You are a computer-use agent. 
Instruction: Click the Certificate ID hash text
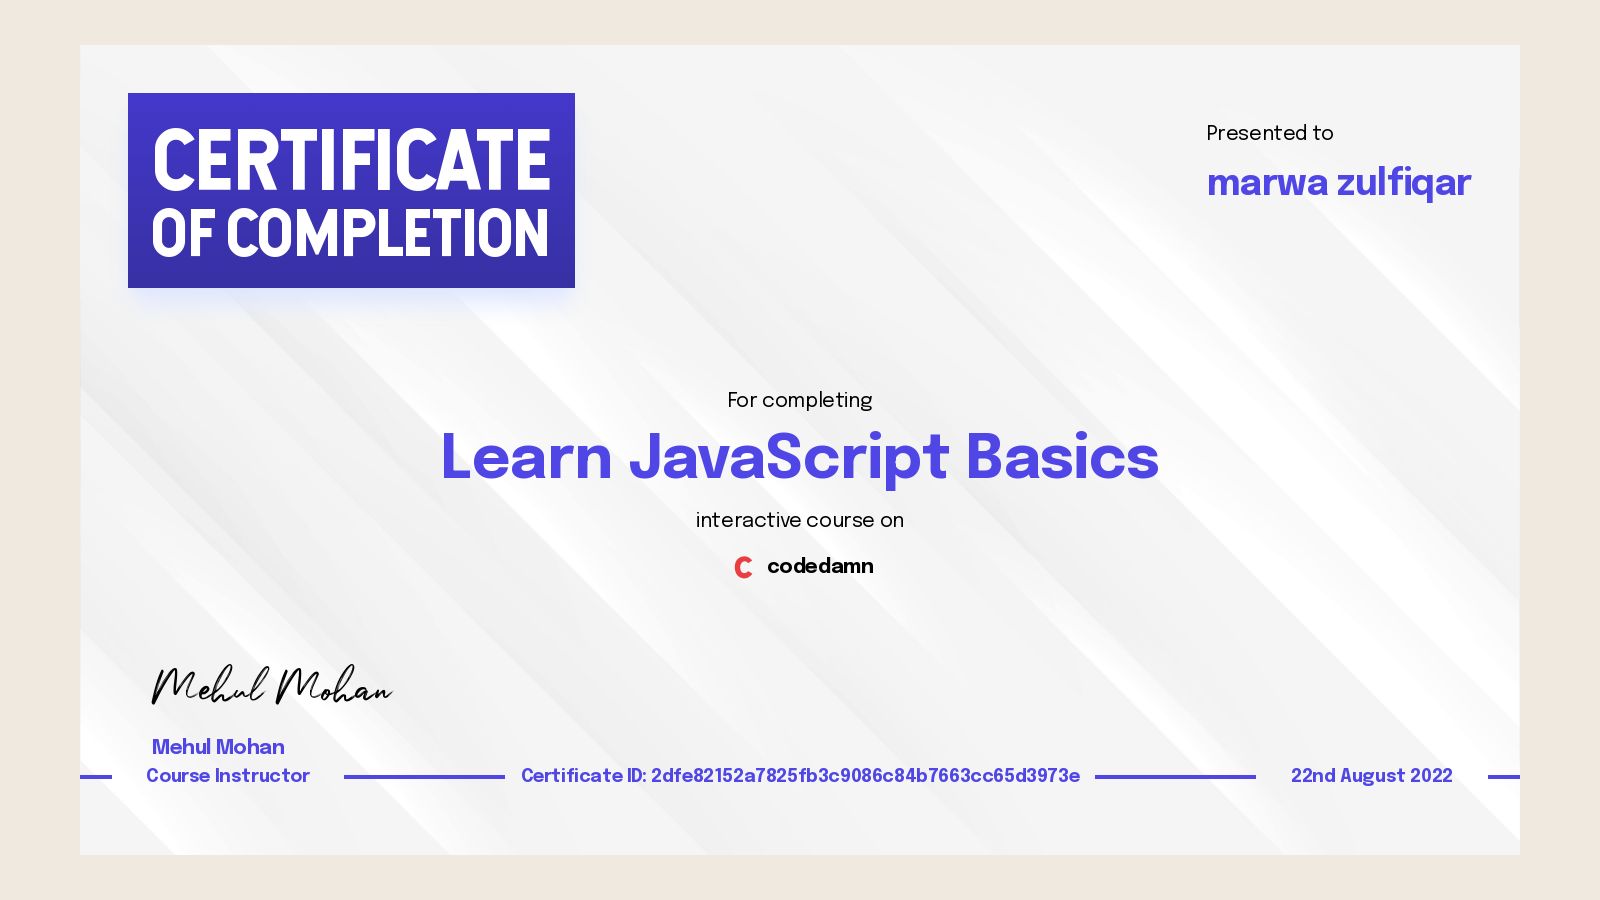click(x=800, y=776)
